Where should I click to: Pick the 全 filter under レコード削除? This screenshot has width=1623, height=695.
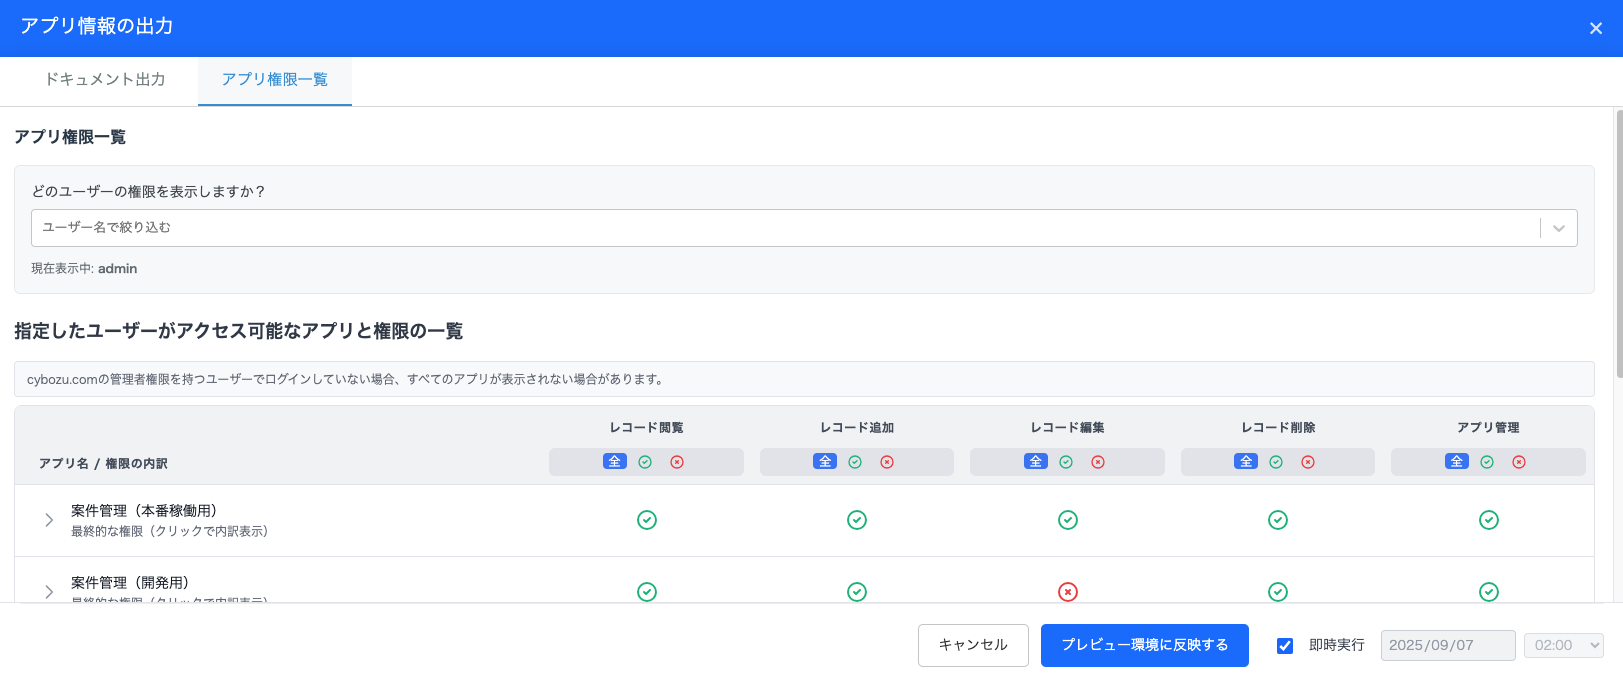click(1246, 462)
